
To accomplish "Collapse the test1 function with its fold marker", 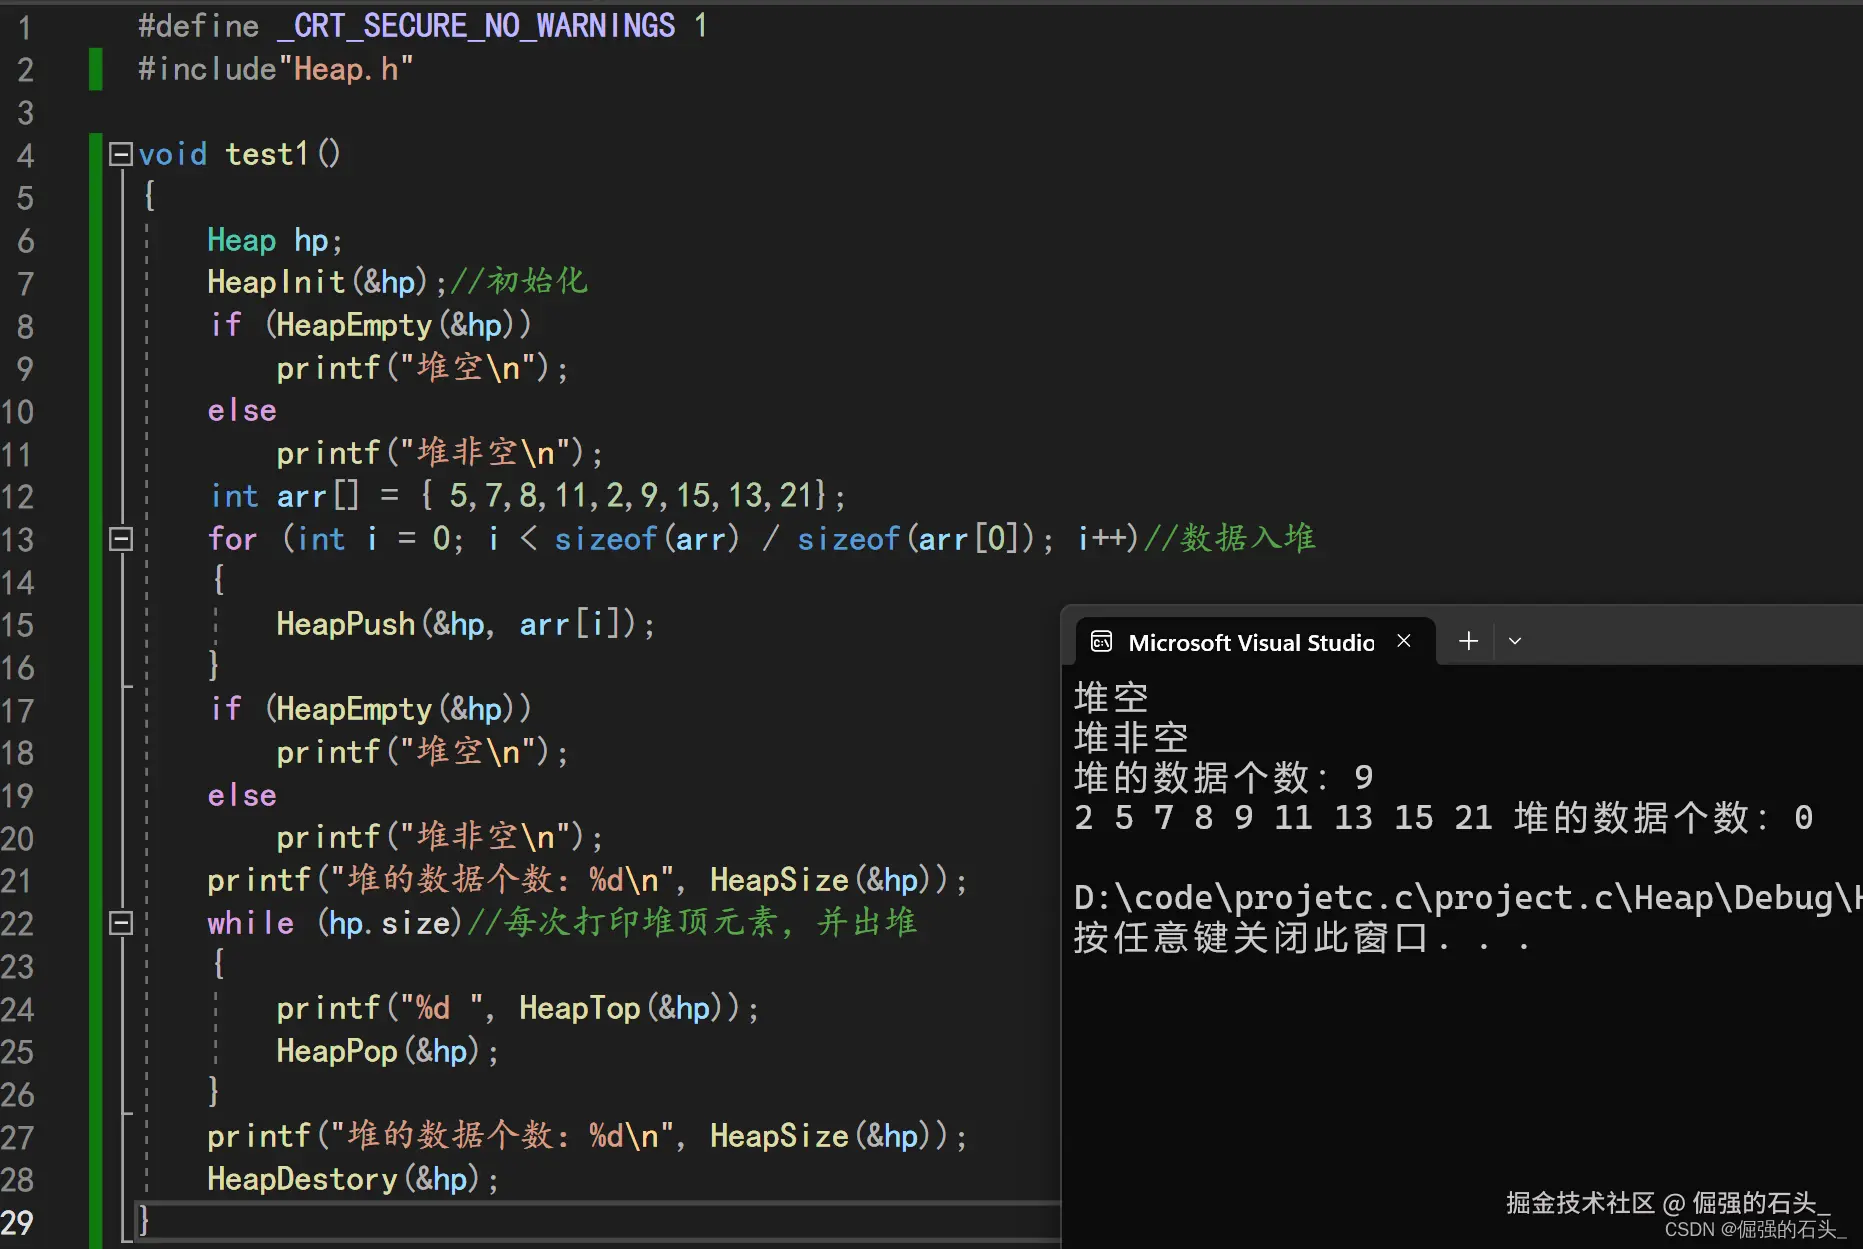I will click(120, 153).
